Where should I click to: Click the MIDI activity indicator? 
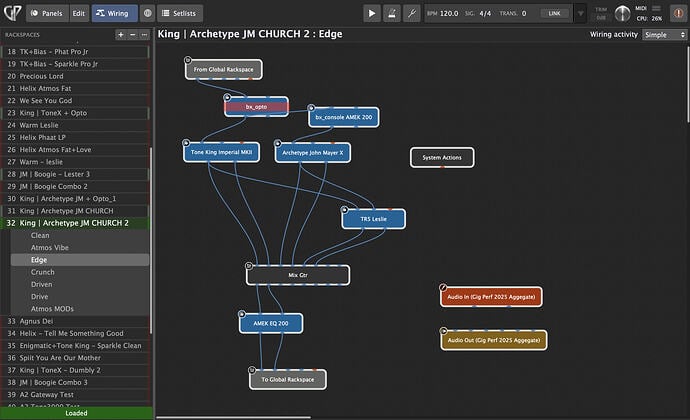coord(656,8)
